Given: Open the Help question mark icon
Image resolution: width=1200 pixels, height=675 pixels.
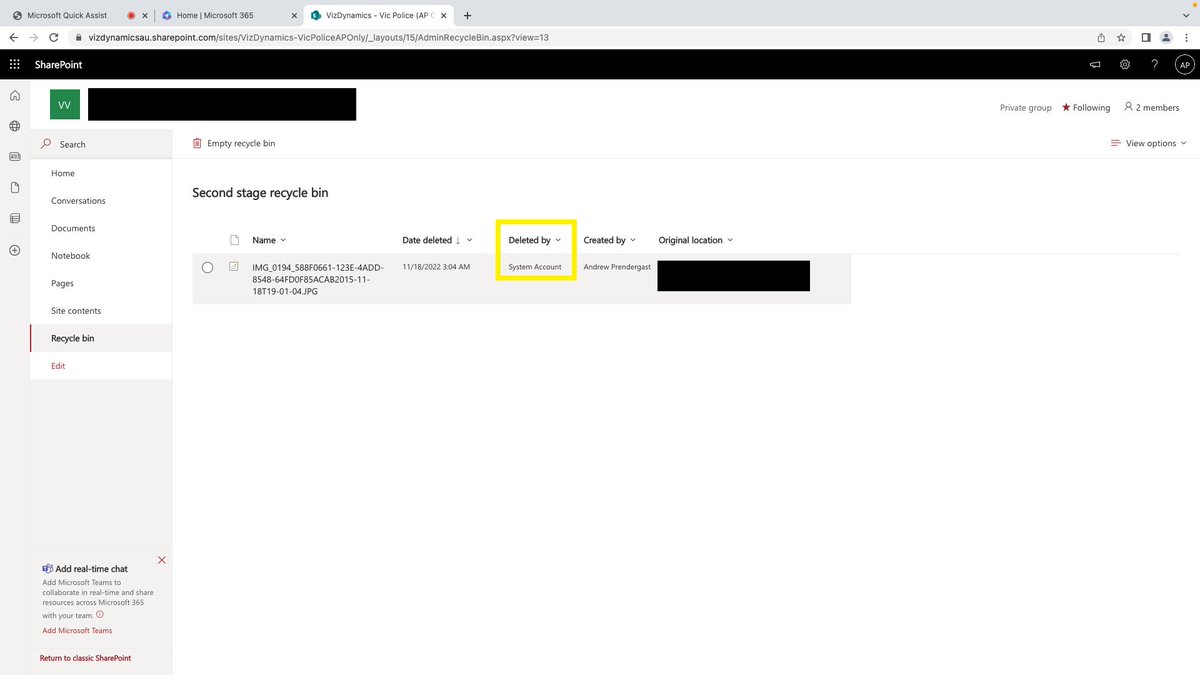Looking at the screenshot, I should tap(1155, 64).
